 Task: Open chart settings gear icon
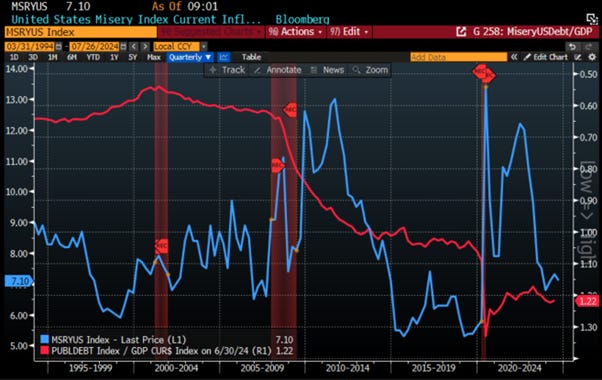pos(592,57)
